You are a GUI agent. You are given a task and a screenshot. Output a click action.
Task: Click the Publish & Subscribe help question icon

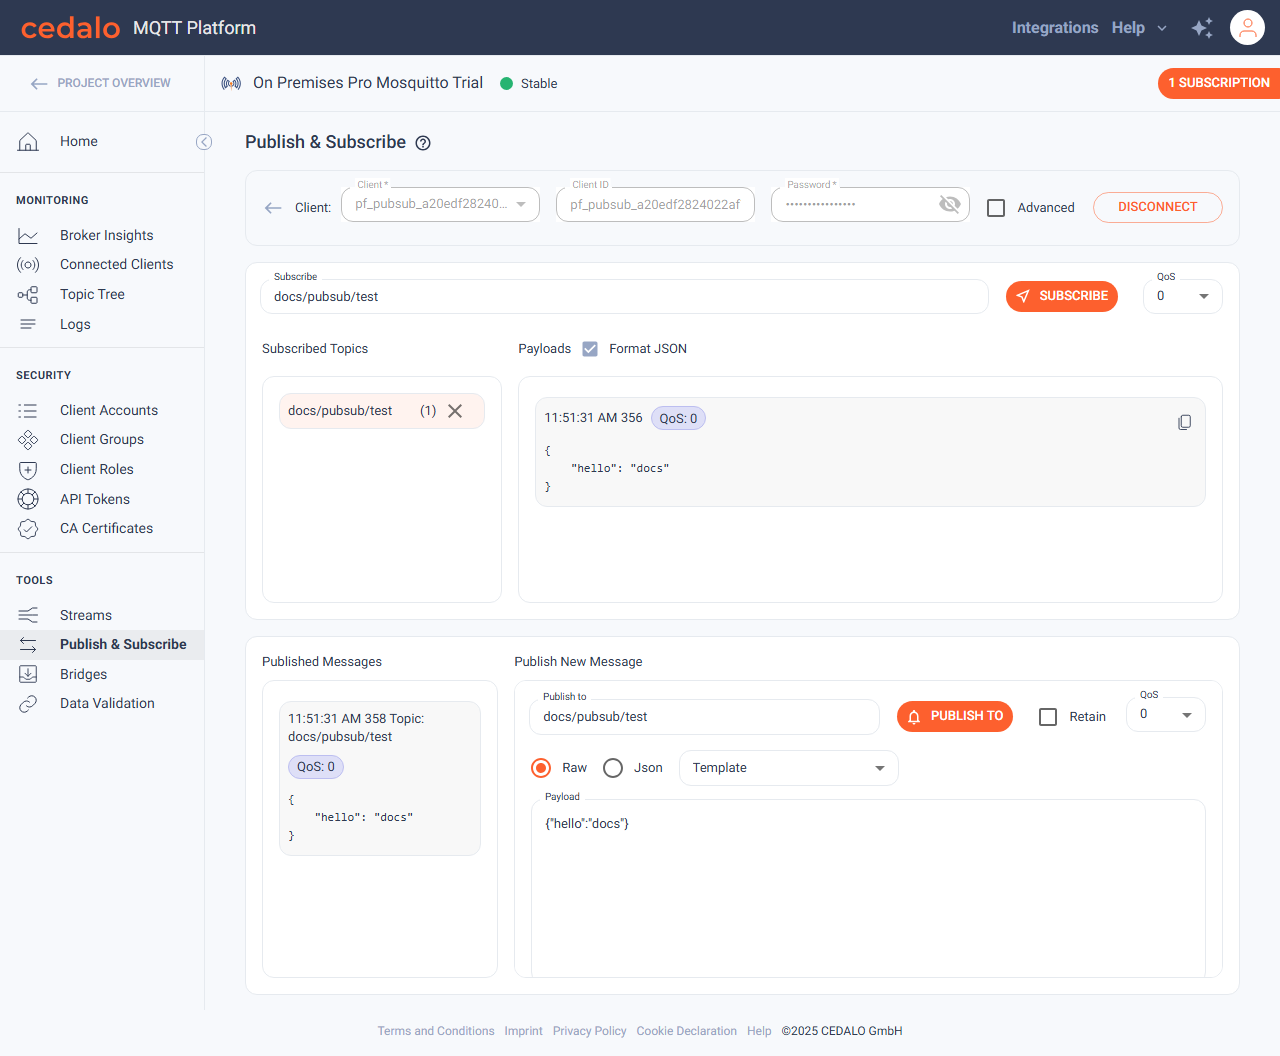pyautogui.click(x=423, y=143)
